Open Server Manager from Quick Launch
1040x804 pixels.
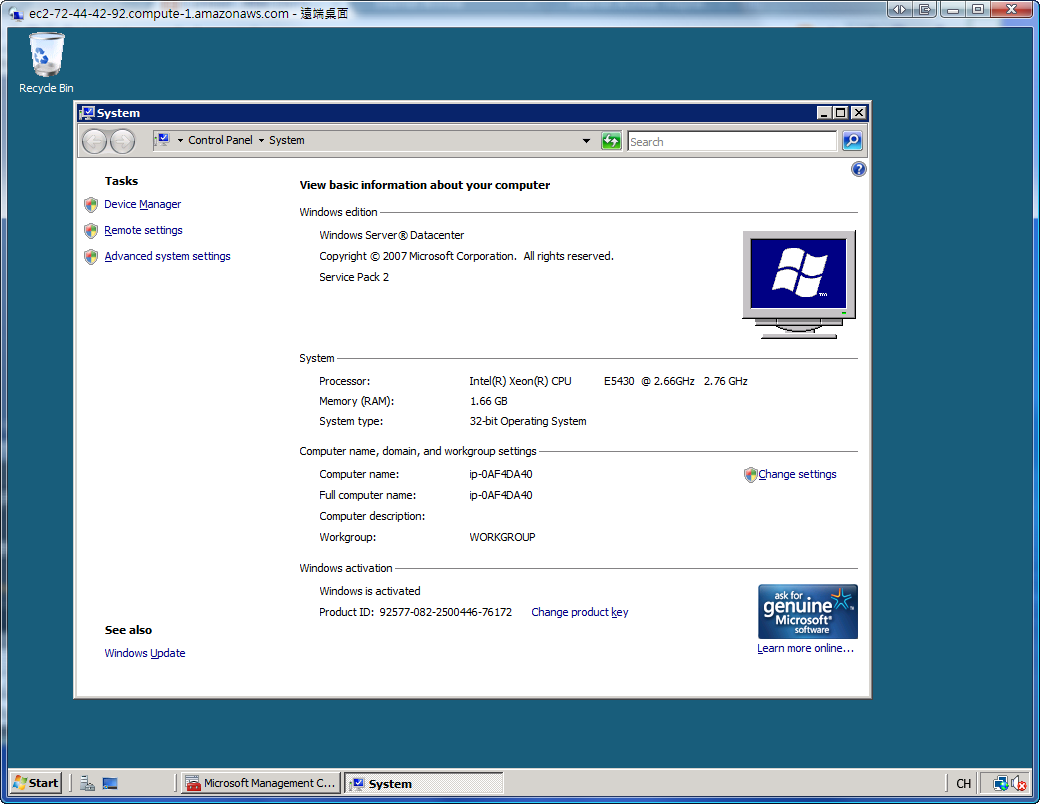click(87, 783)
